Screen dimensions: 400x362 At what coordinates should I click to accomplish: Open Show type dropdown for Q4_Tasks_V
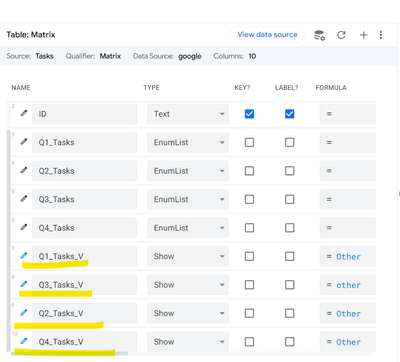[188, 342]
